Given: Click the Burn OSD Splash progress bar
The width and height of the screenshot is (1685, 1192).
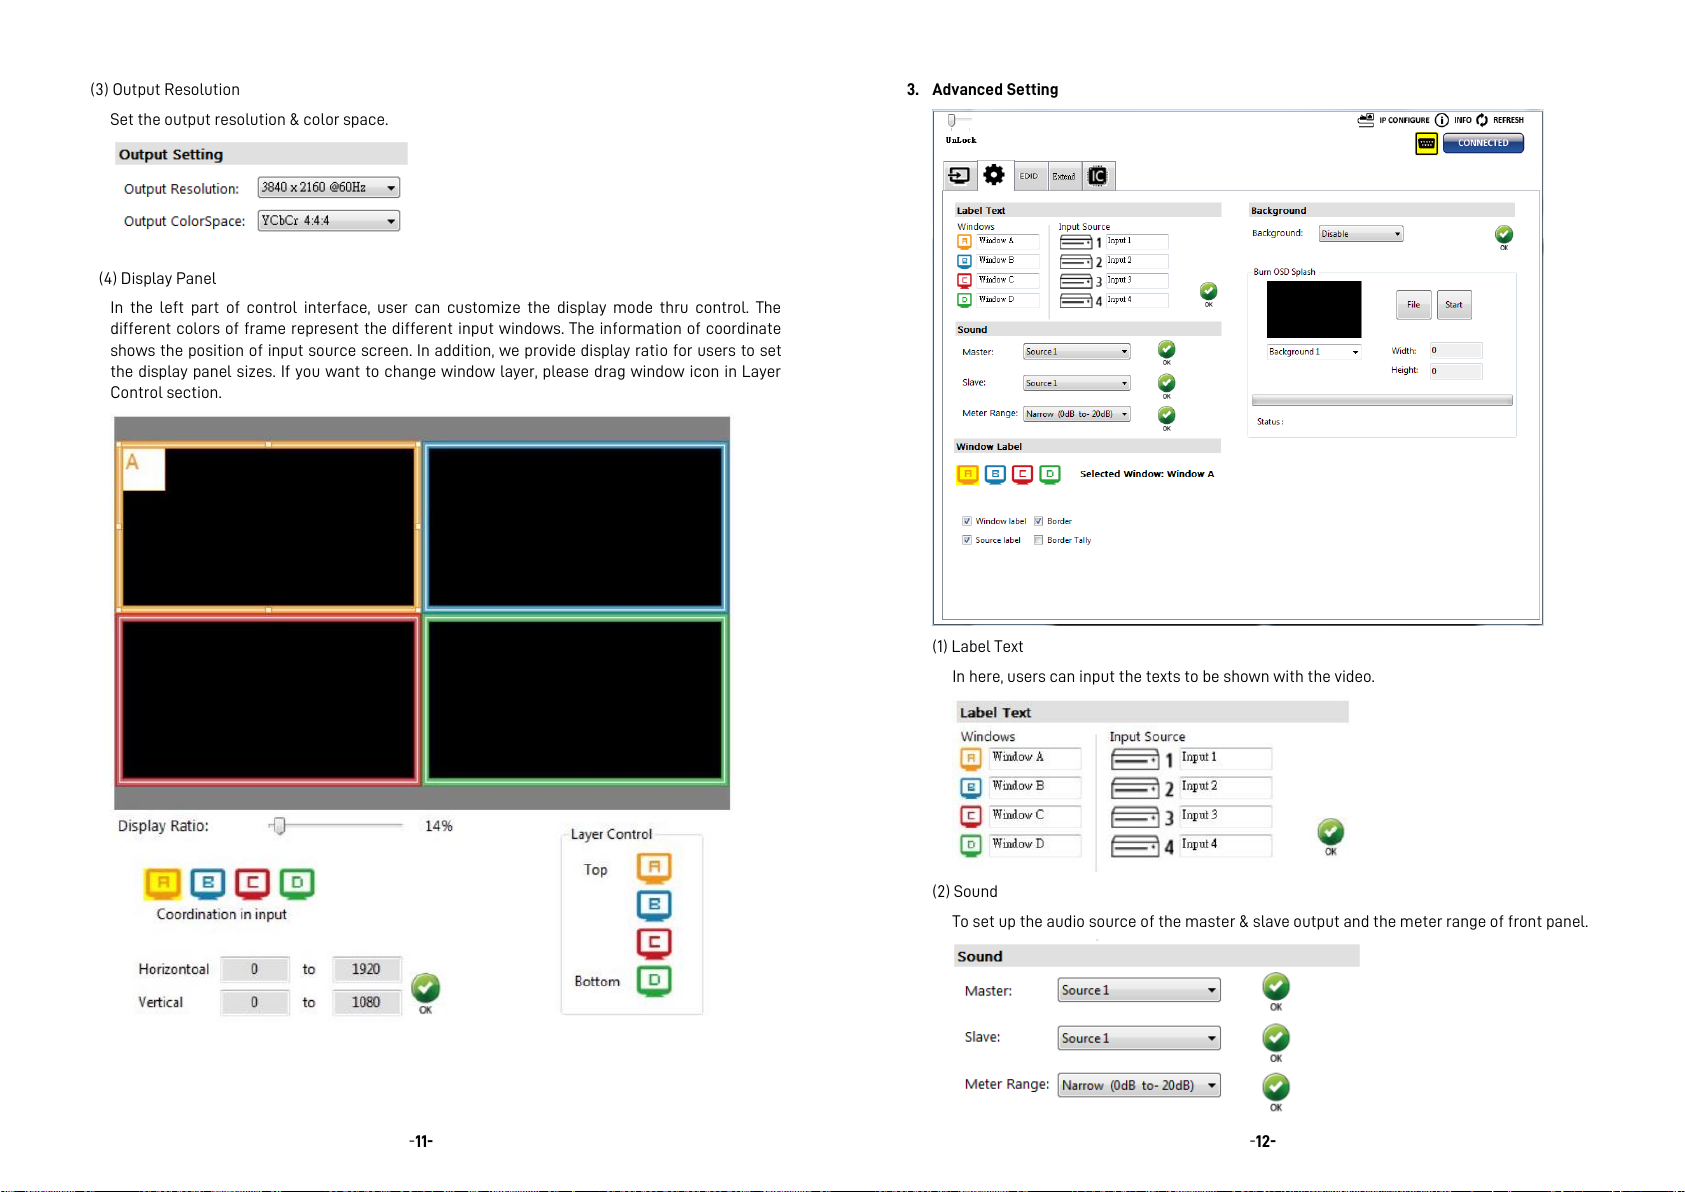Looking at the screenshot, I should pos(1382,400).
